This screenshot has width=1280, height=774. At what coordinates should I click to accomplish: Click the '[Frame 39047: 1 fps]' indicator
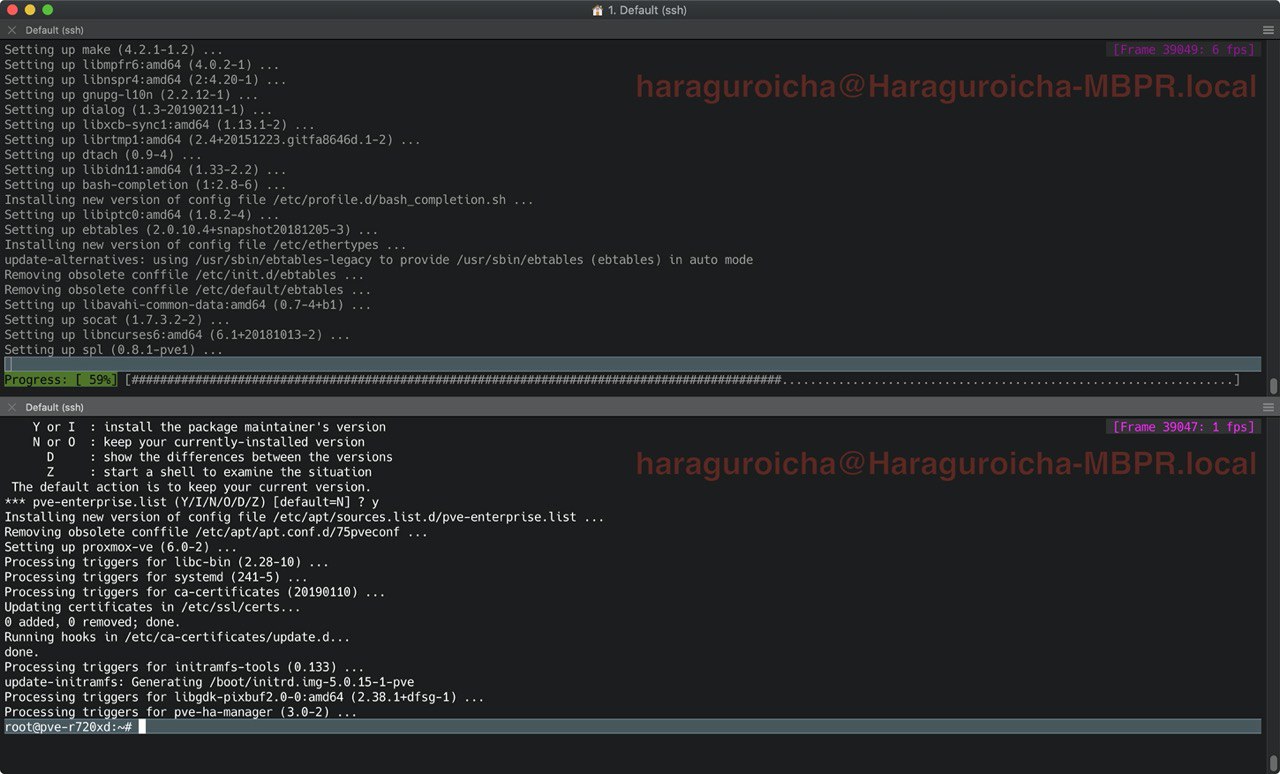(1183, 426)
